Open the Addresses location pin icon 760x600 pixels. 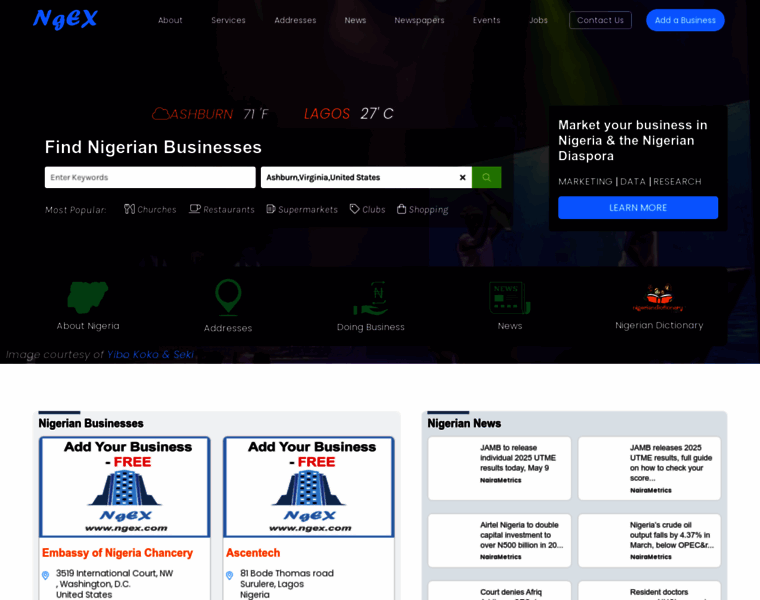[x=228, y=297]
